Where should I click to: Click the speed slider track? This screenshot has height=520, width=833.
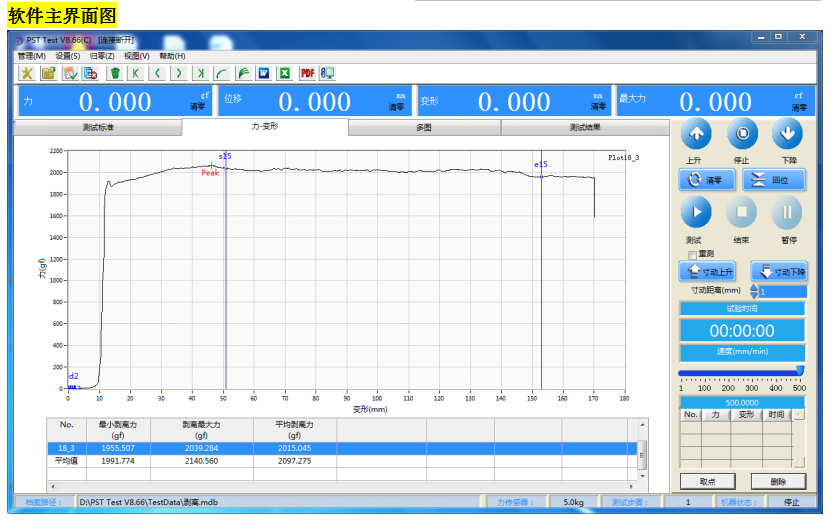pos(740,372)
